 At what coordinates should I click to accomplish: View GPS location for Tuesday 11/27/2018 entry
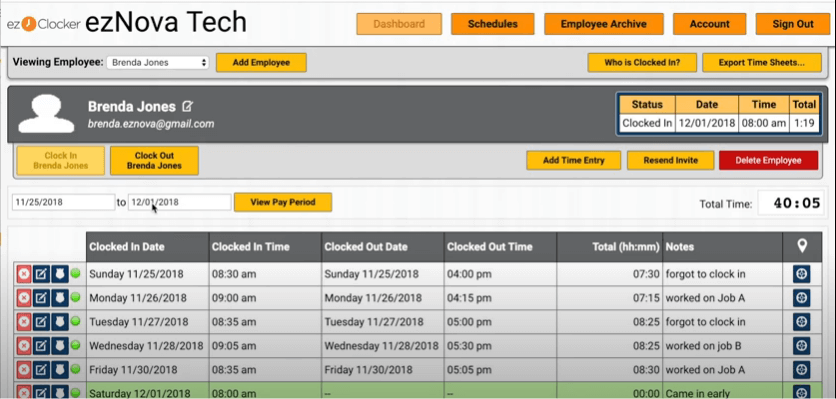click(801, 322)
